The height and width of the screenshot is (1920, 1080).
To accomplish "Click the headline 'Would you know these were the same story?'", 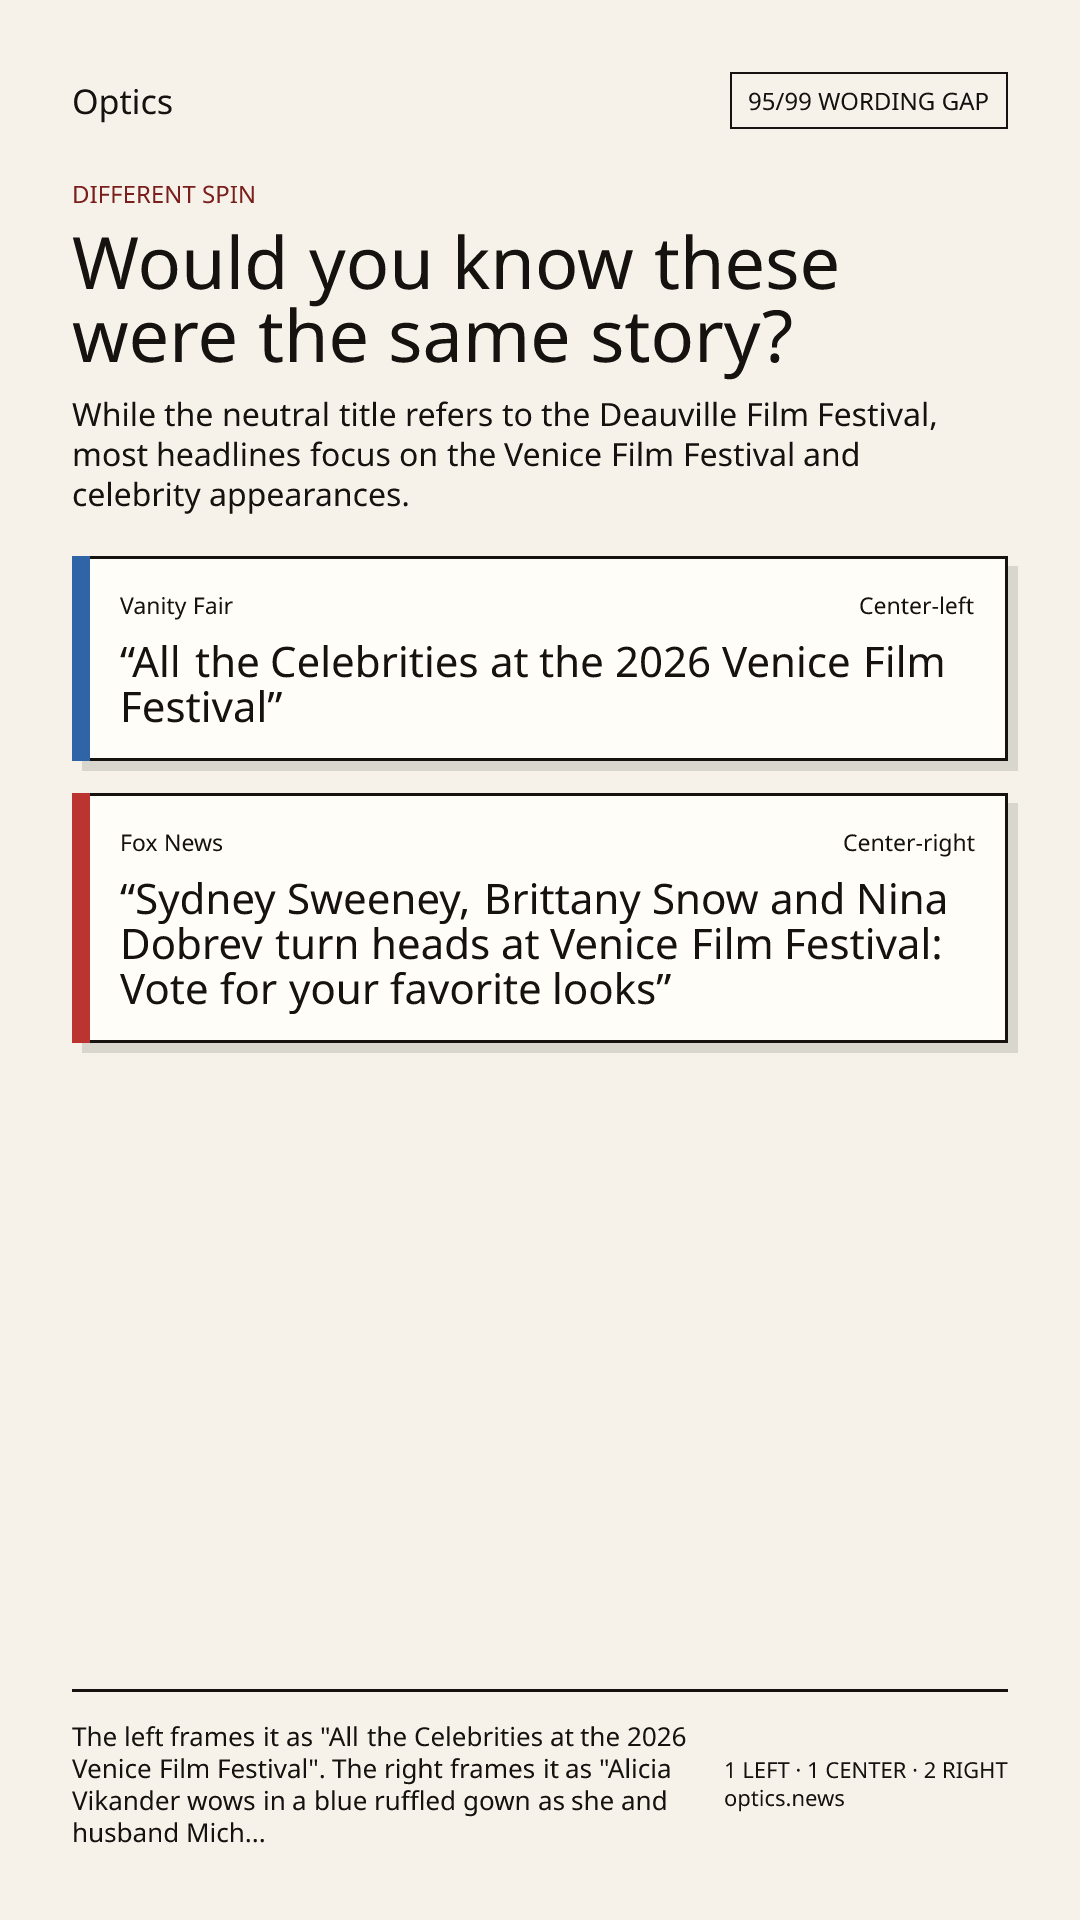I will [455, 300].
